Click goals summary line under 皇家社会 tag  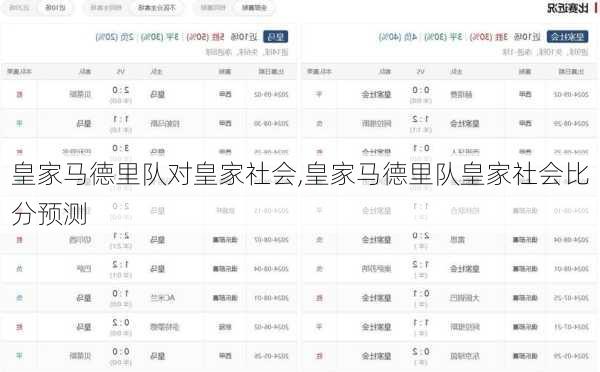pos(545,52)
